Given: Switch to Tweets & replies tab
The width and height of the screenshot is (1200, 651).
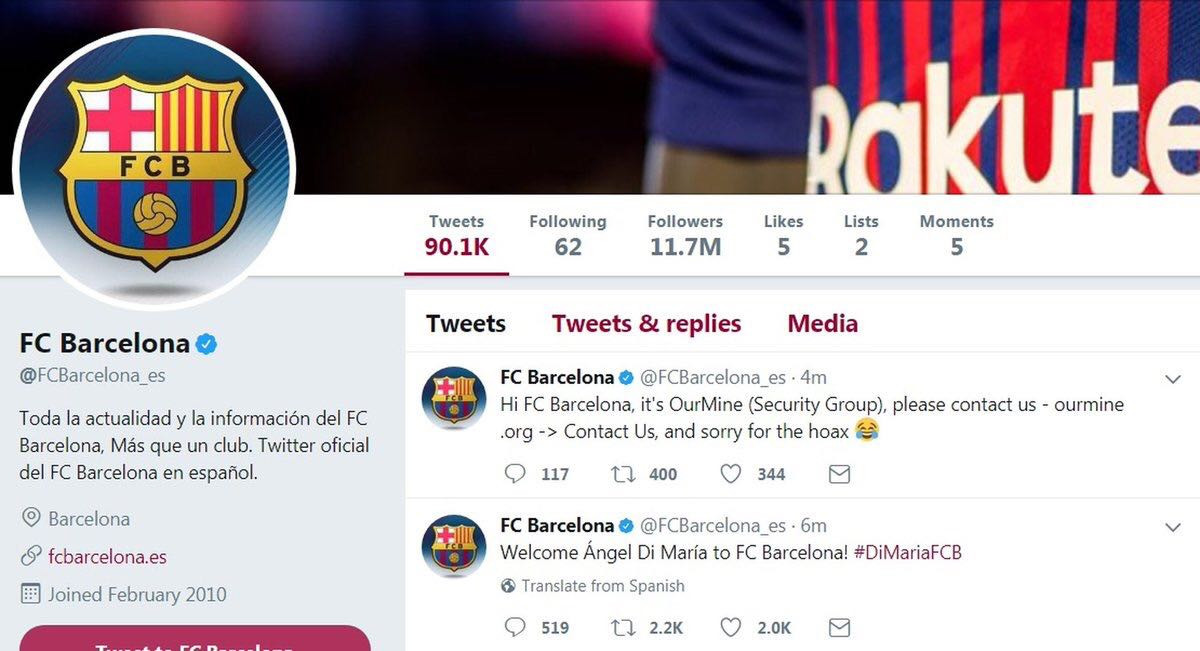Looking at the screenshot, I should [646, 324].
